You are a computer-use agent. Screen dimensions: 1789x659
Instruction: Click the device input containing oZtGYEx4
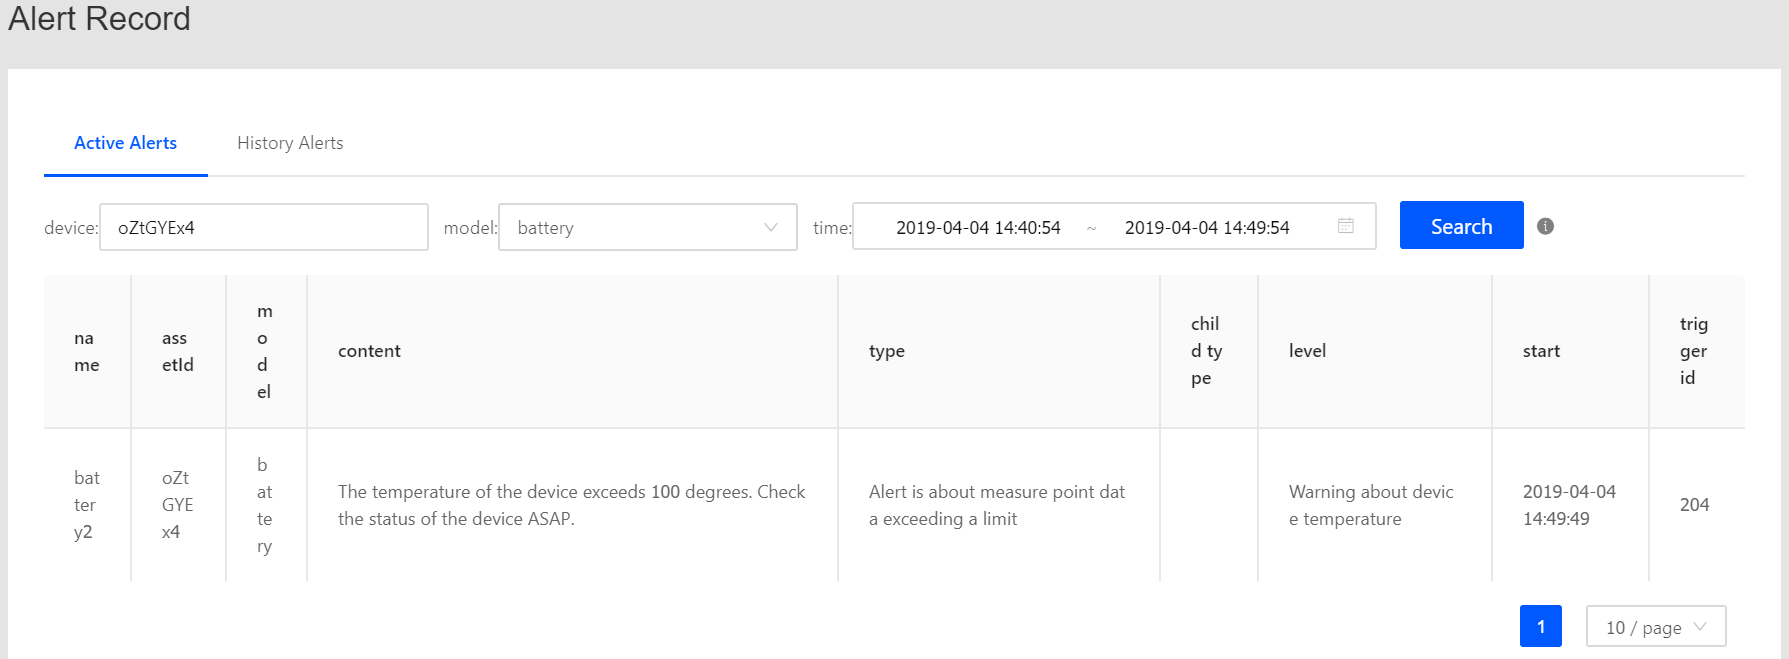[263, 227]
